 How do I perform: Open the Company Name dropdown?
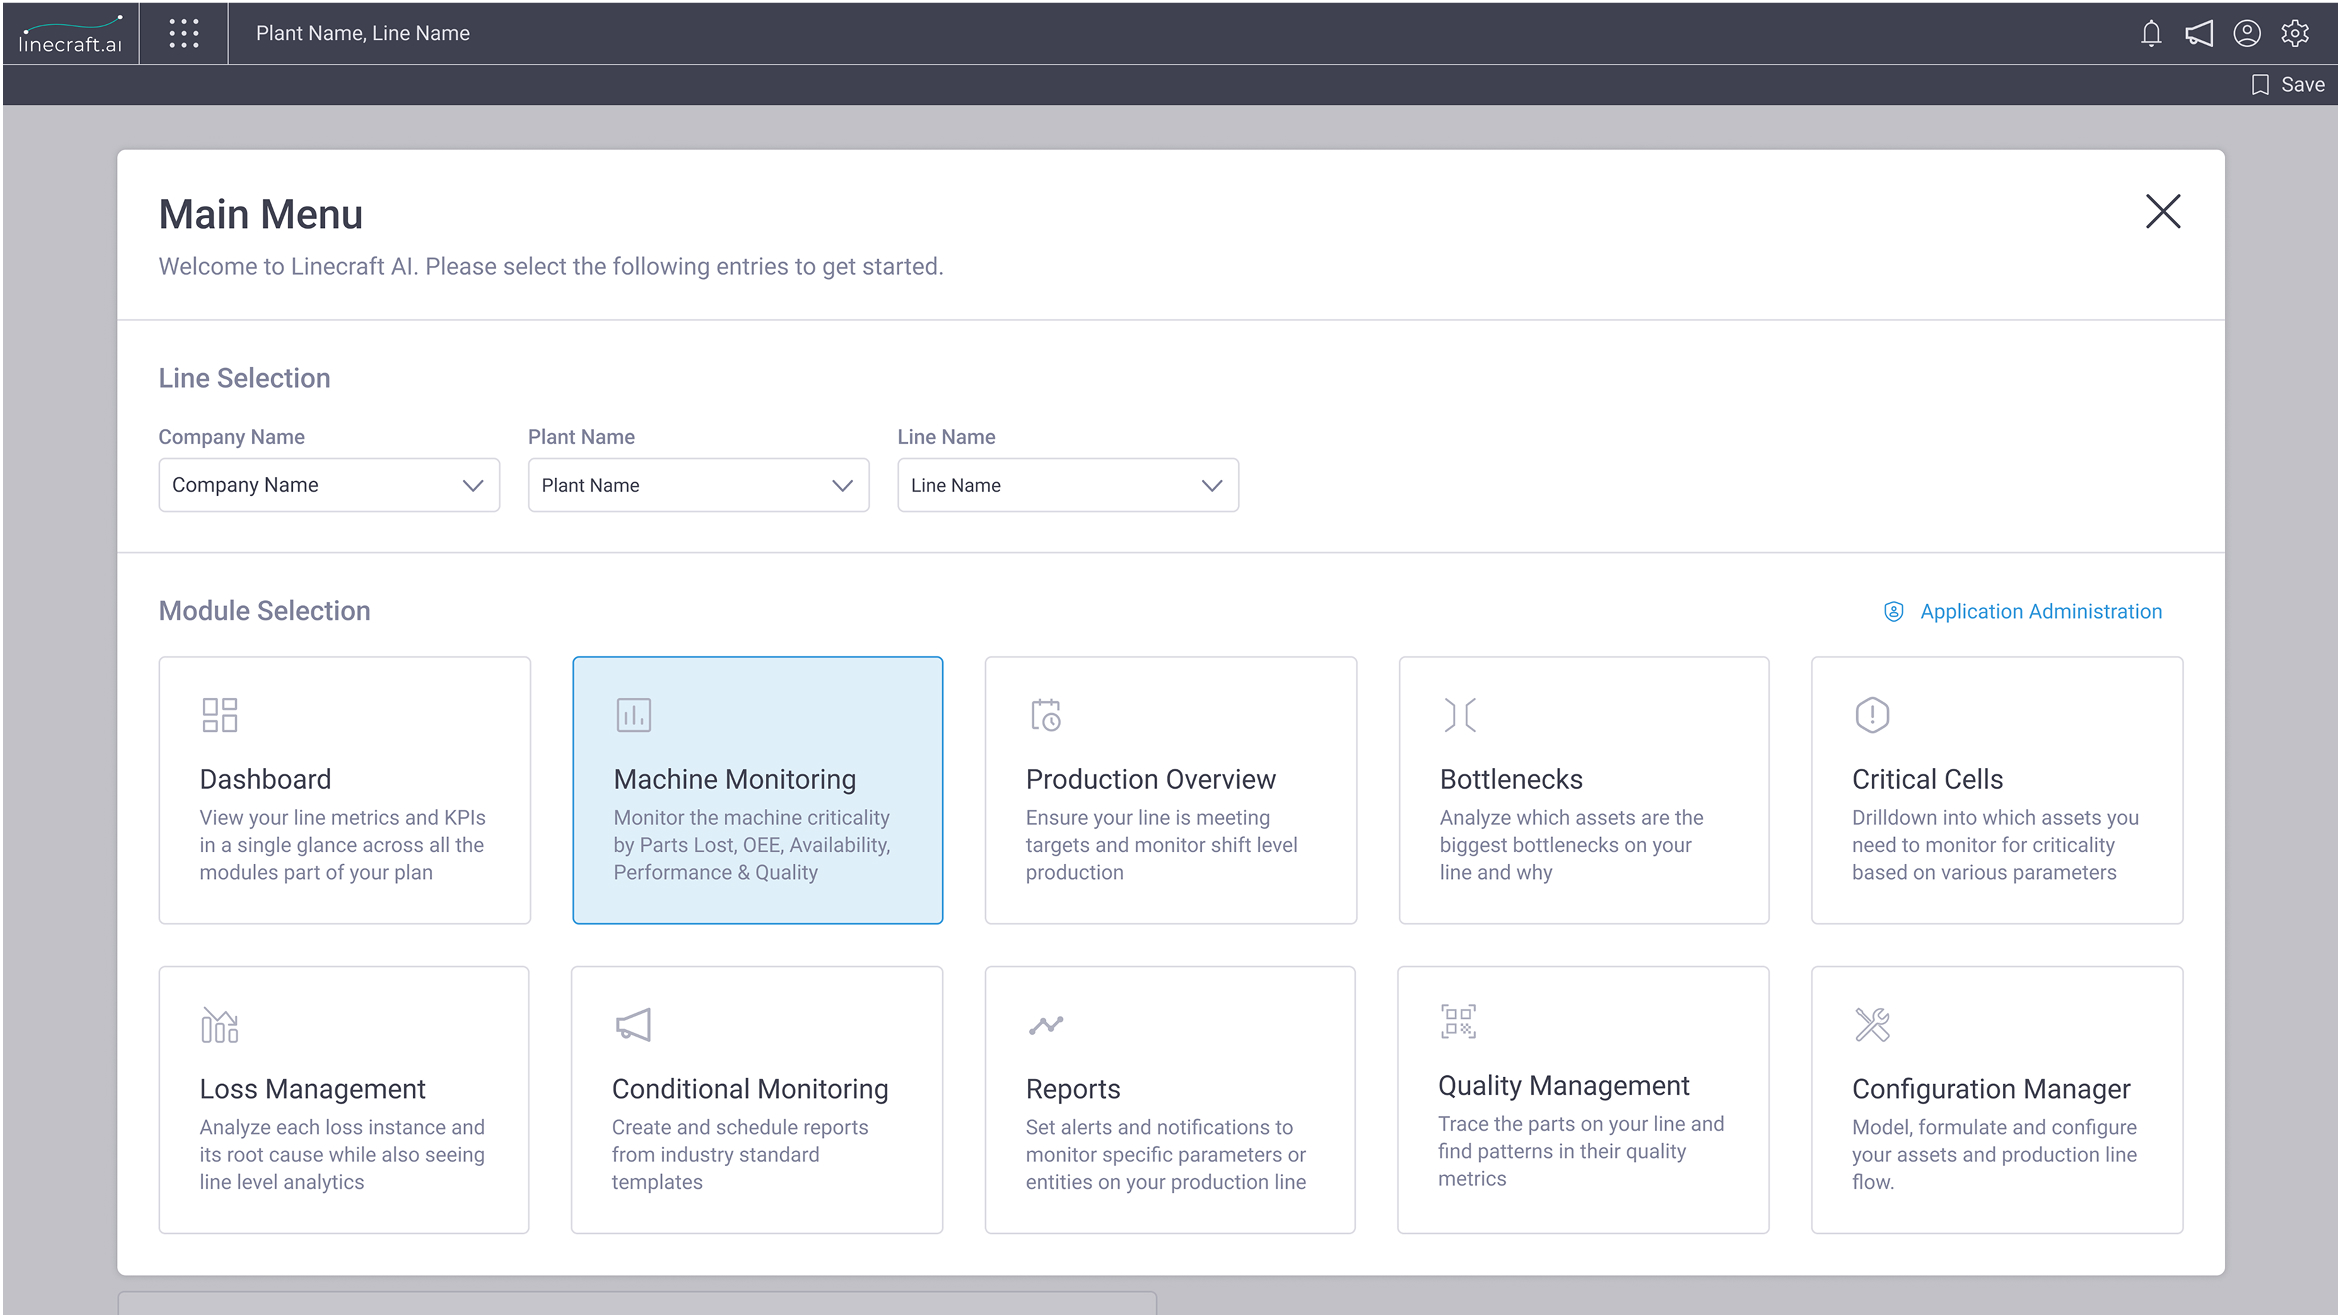(x=329, y=485)
